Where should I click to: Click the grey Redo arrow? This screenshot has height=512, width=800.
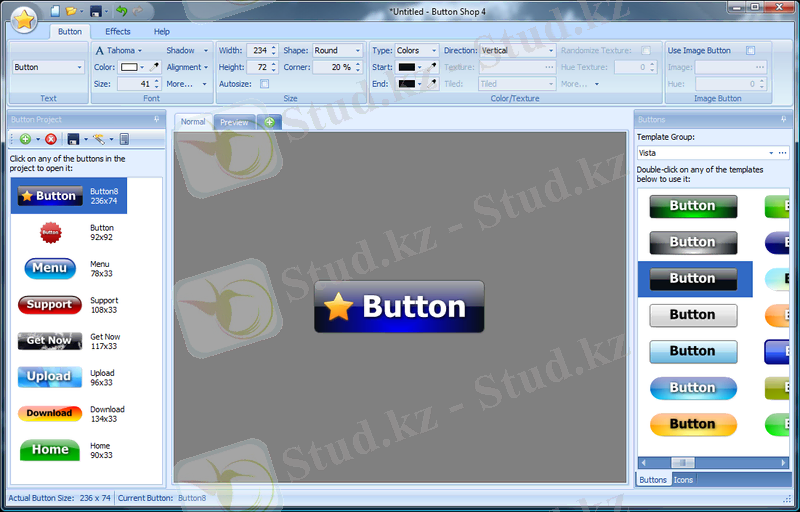137,11
